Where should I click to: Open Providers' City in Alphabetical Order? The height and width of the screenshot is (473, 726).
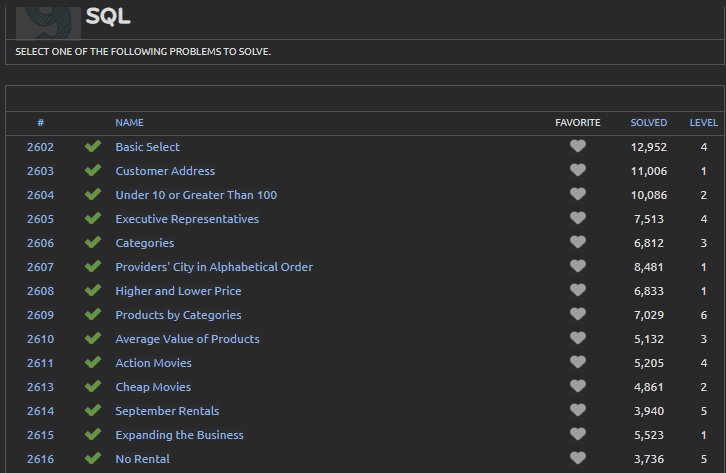coord(214,268)
